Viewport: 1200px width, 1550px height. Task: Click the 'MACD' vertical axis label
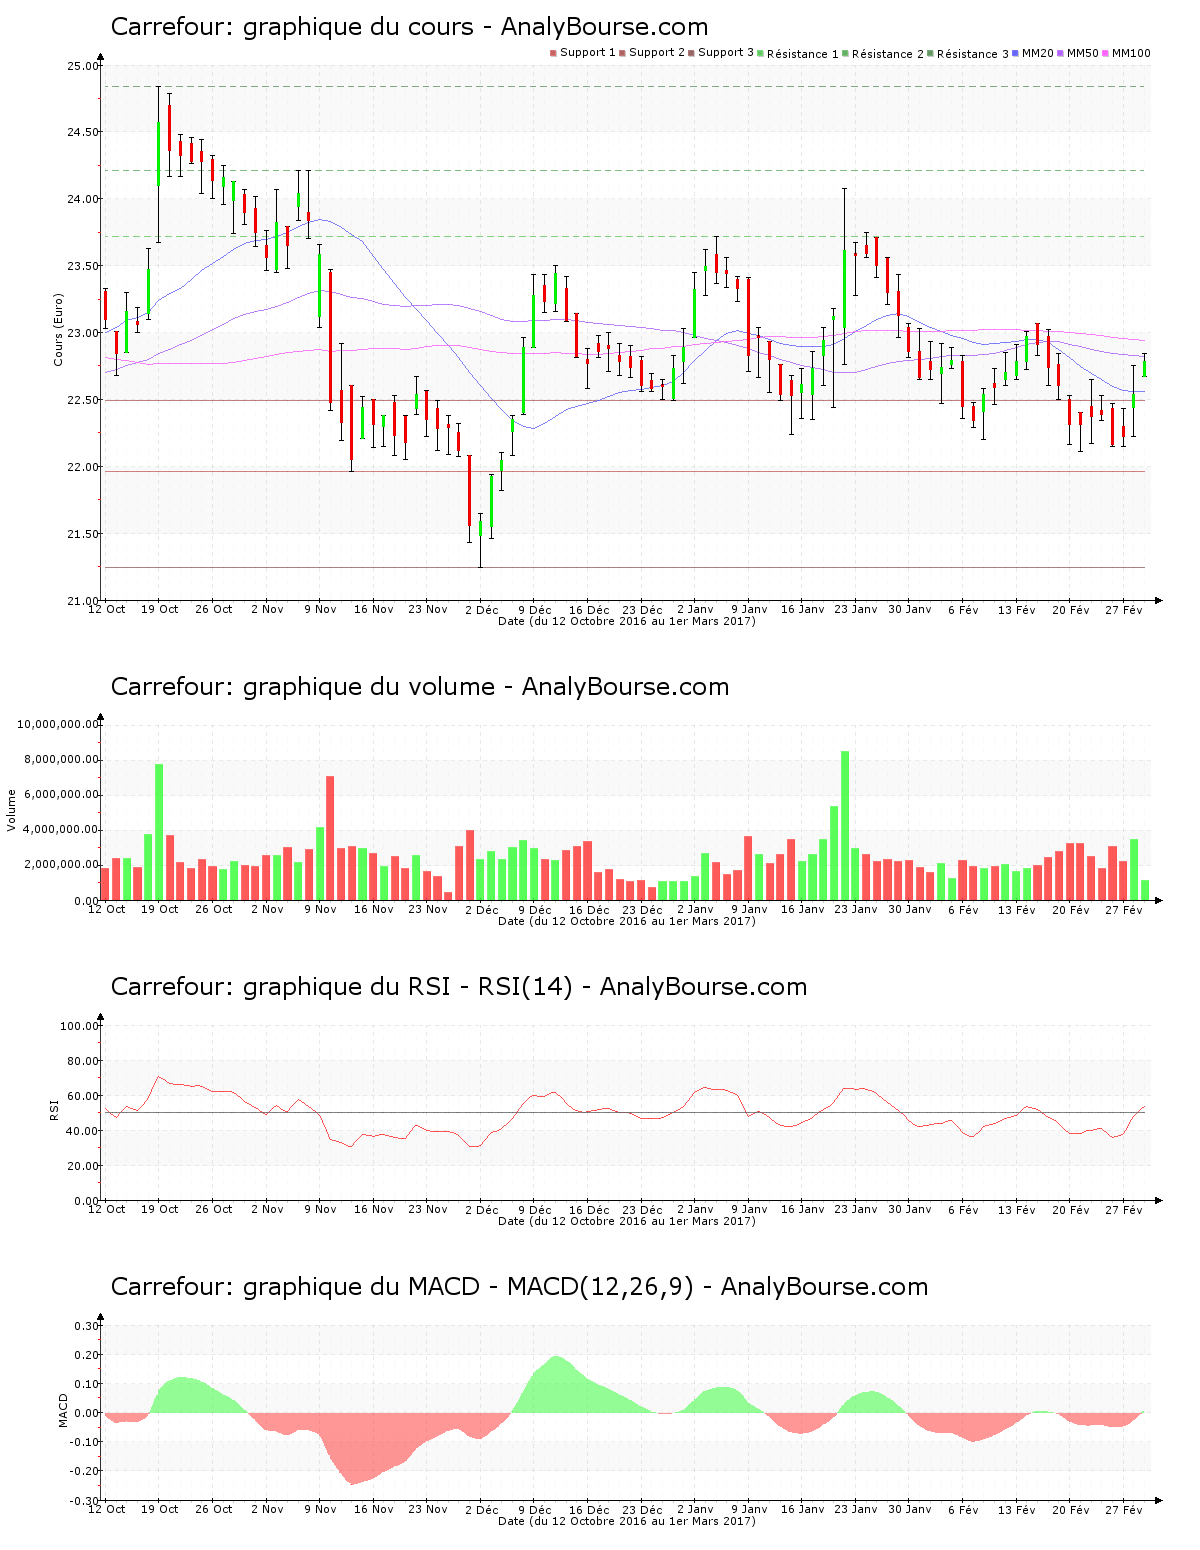pyautogui.click(x=63, y=1410)
